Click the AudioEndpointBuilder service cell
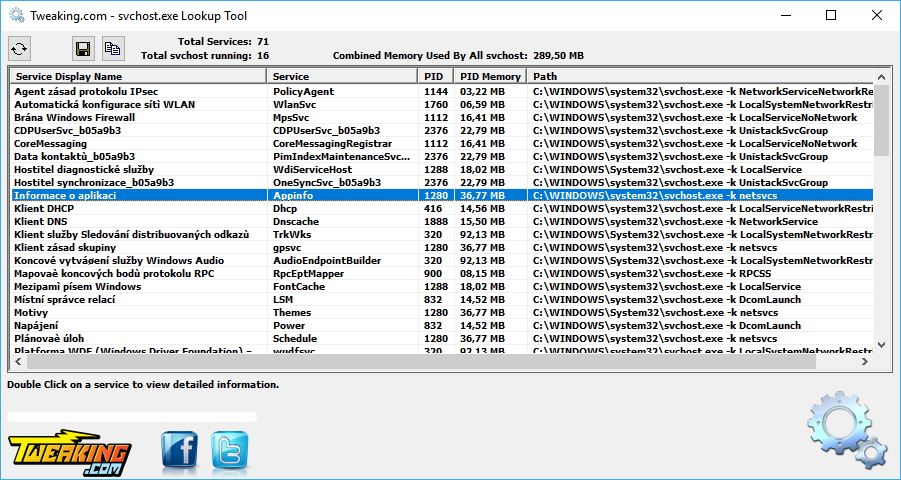The image size is (901, 480). click(x=327, y=260)
